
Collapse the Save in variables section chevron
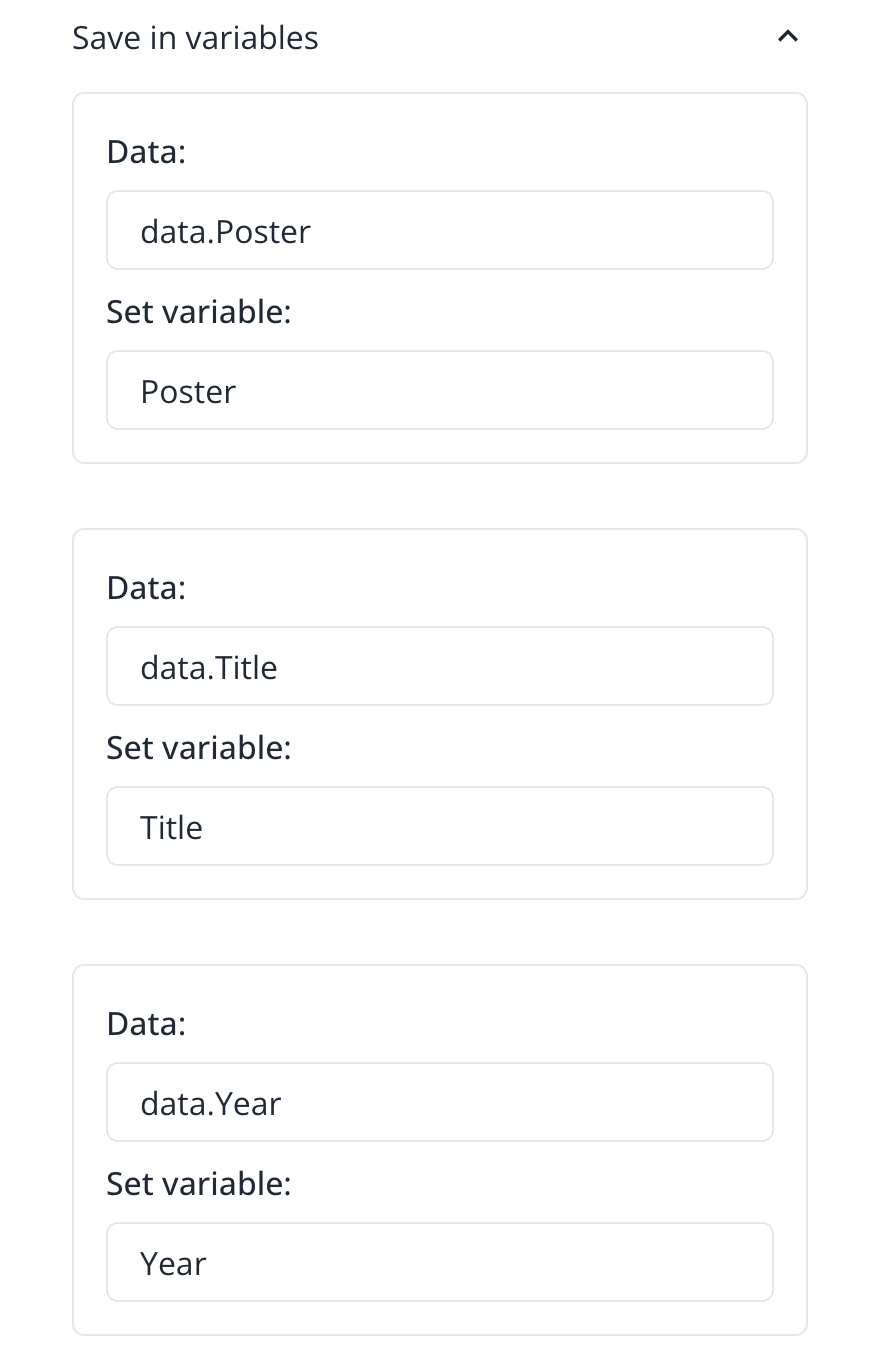point(788,37)
